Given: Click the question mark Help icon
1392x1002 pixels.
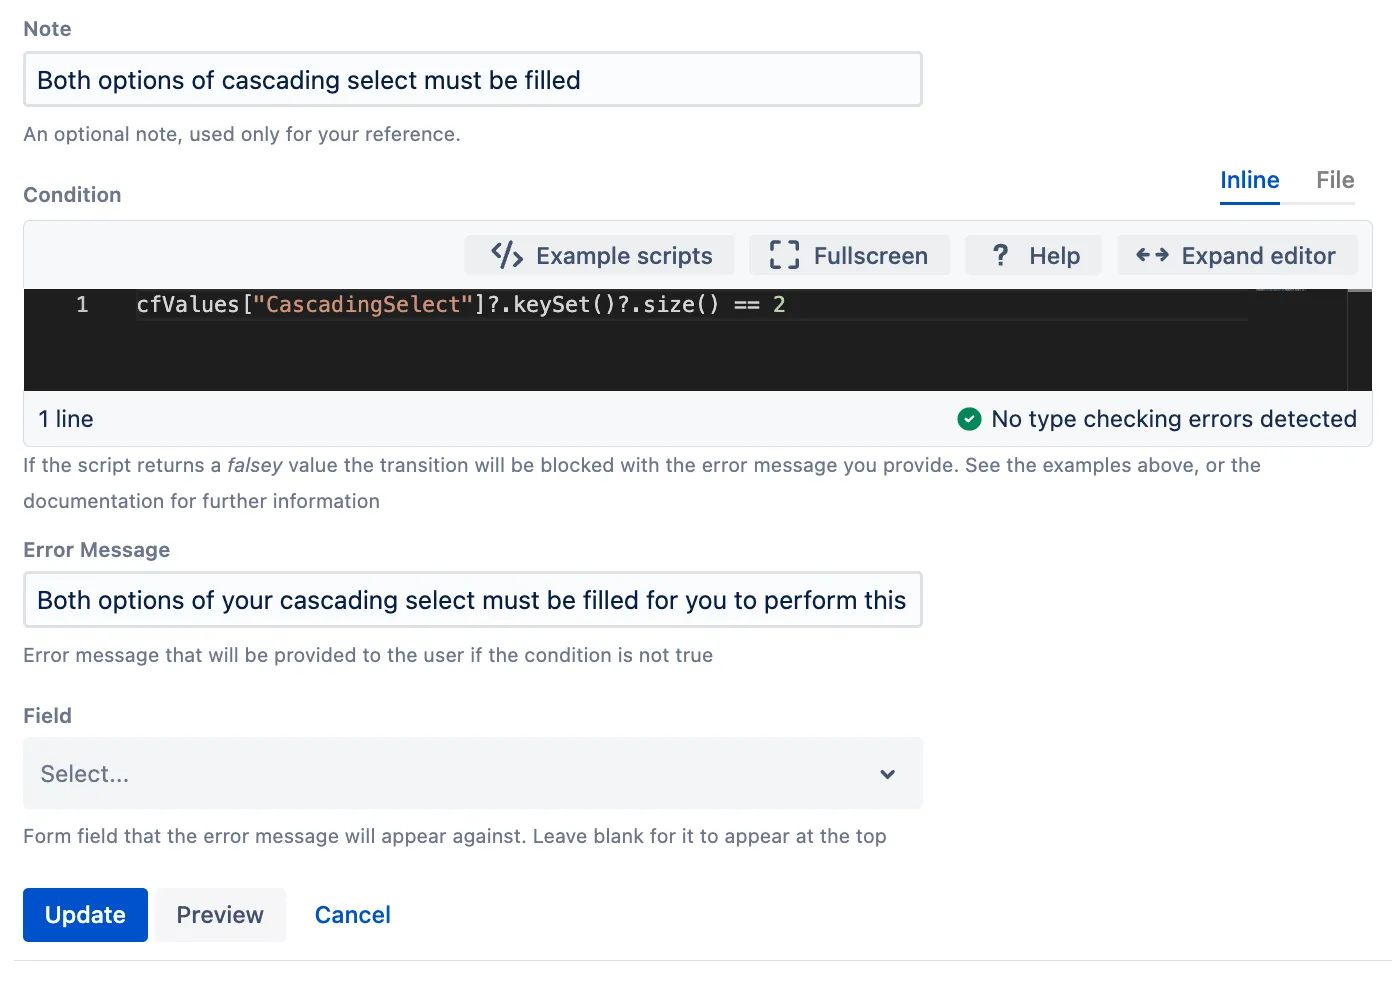Looking at the screenshot, I should 1000,255.
